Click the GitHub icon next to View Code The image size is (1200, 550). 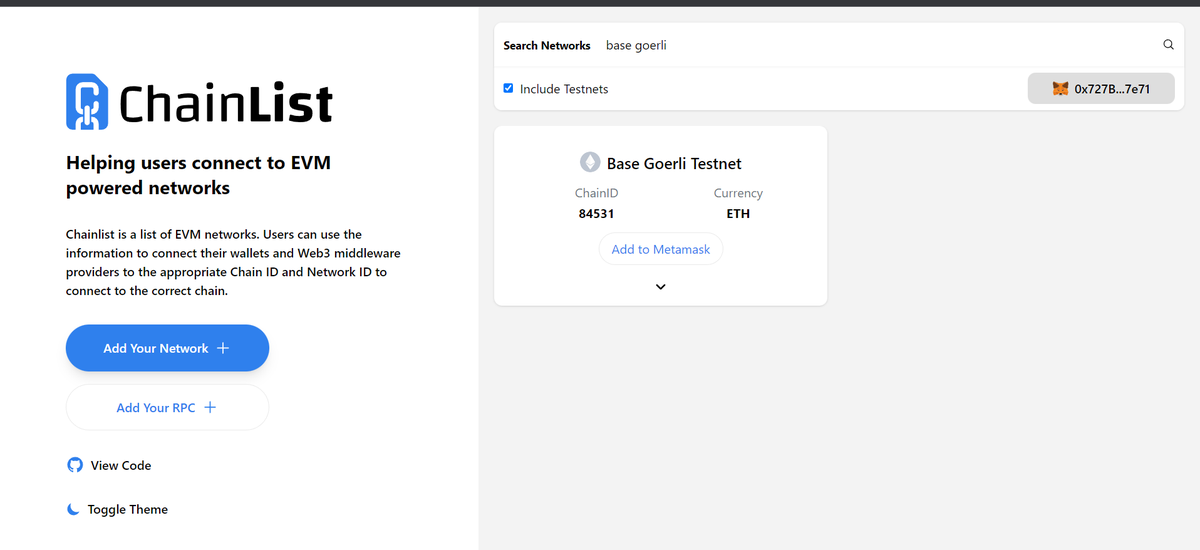coord(74,465)
